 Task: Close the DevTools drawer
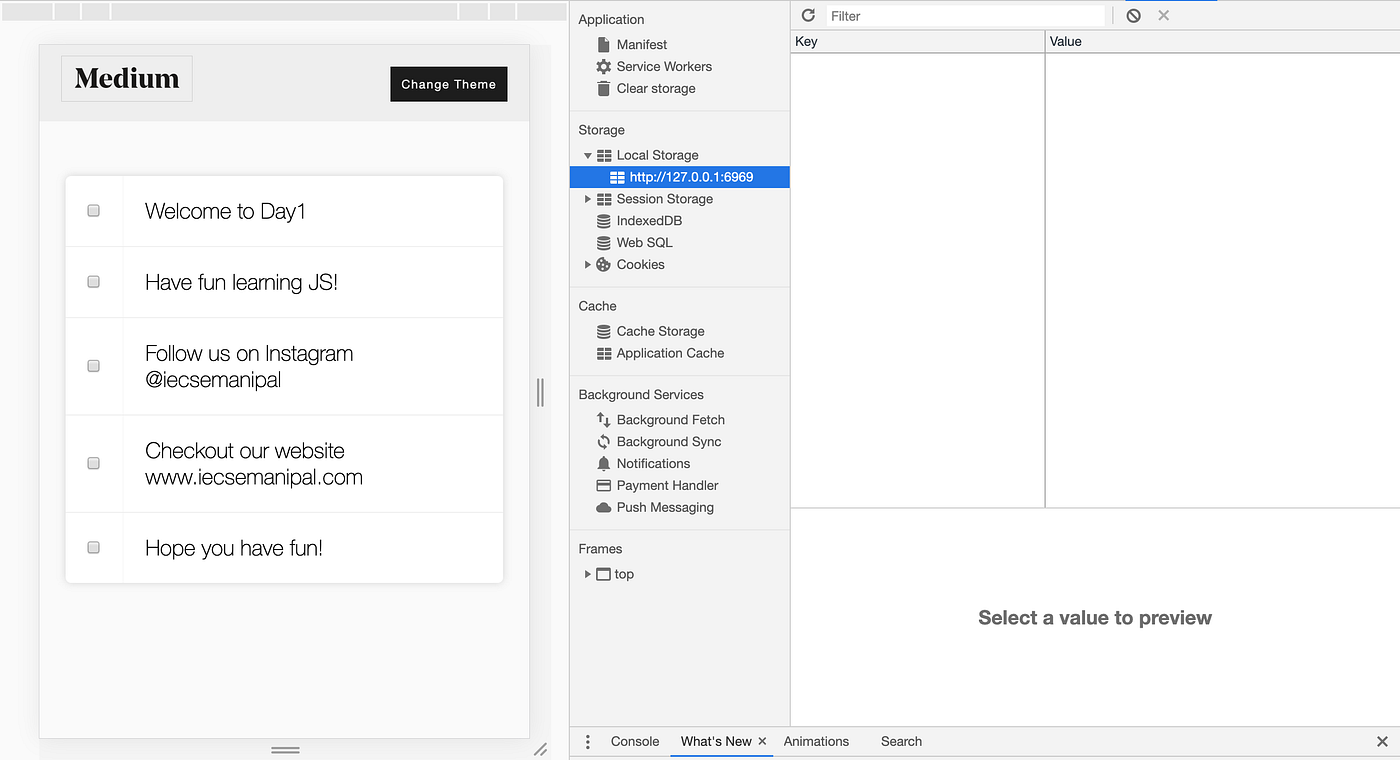coord(1382,742)
